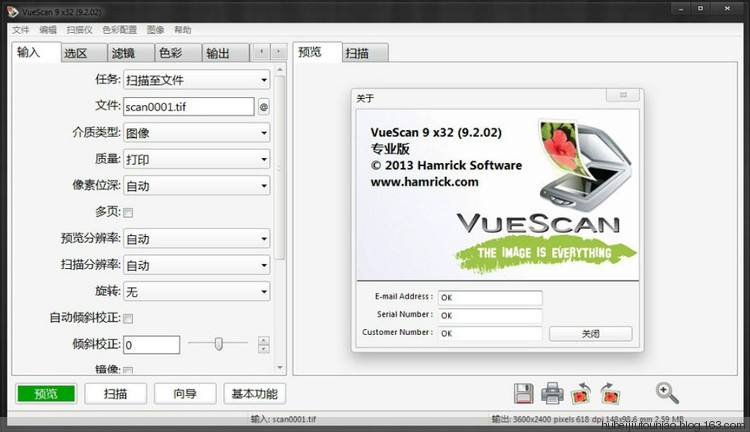Open the 旋转 dropdown

[x=197, y=291]
